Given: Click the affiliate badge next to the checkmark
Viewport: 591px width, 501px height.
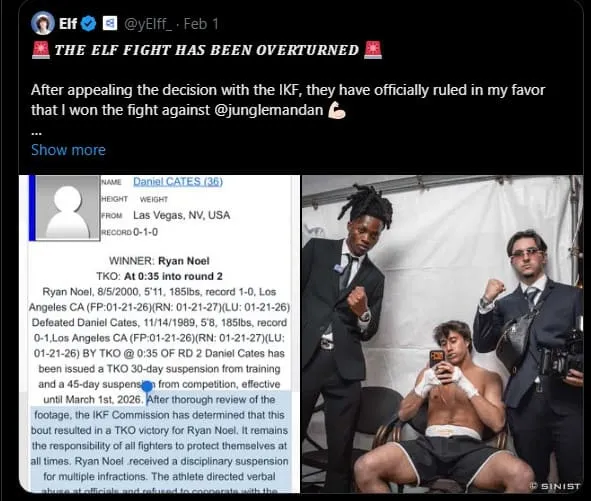Looking at the screenshot, I should (110, 24).
